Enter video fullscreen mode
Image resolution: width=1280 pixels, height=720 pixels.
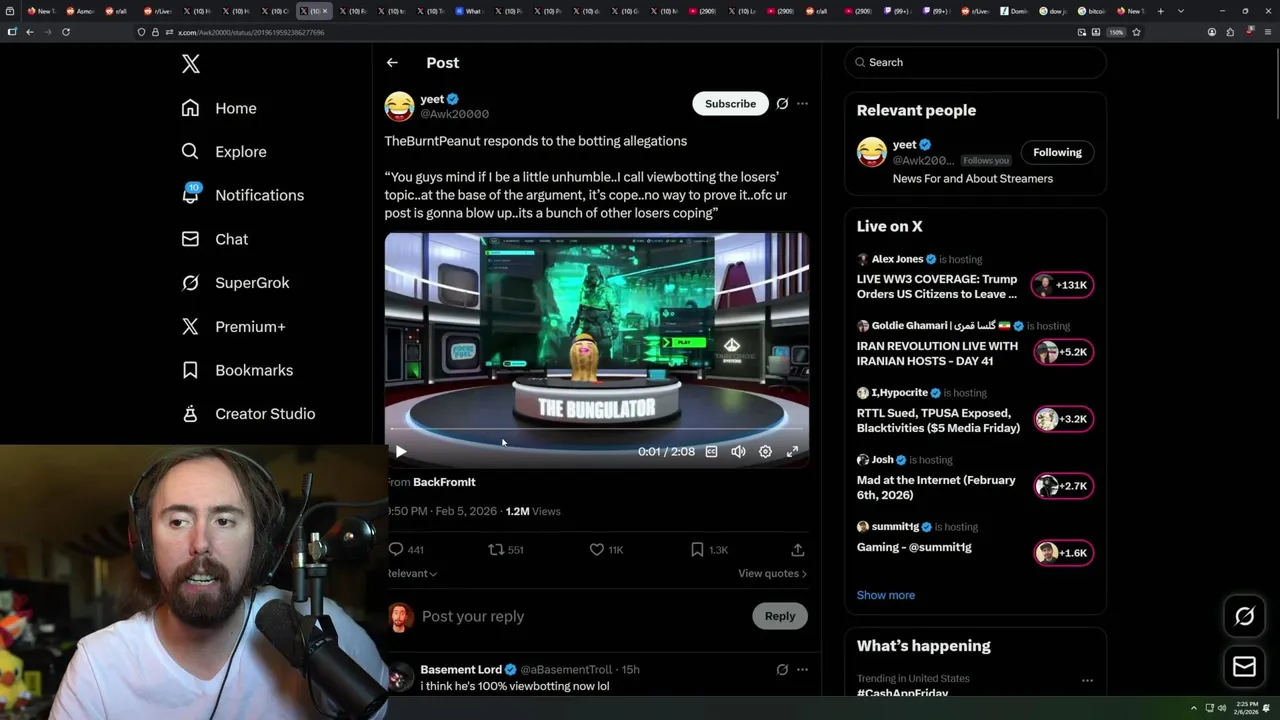click(792, 452)
